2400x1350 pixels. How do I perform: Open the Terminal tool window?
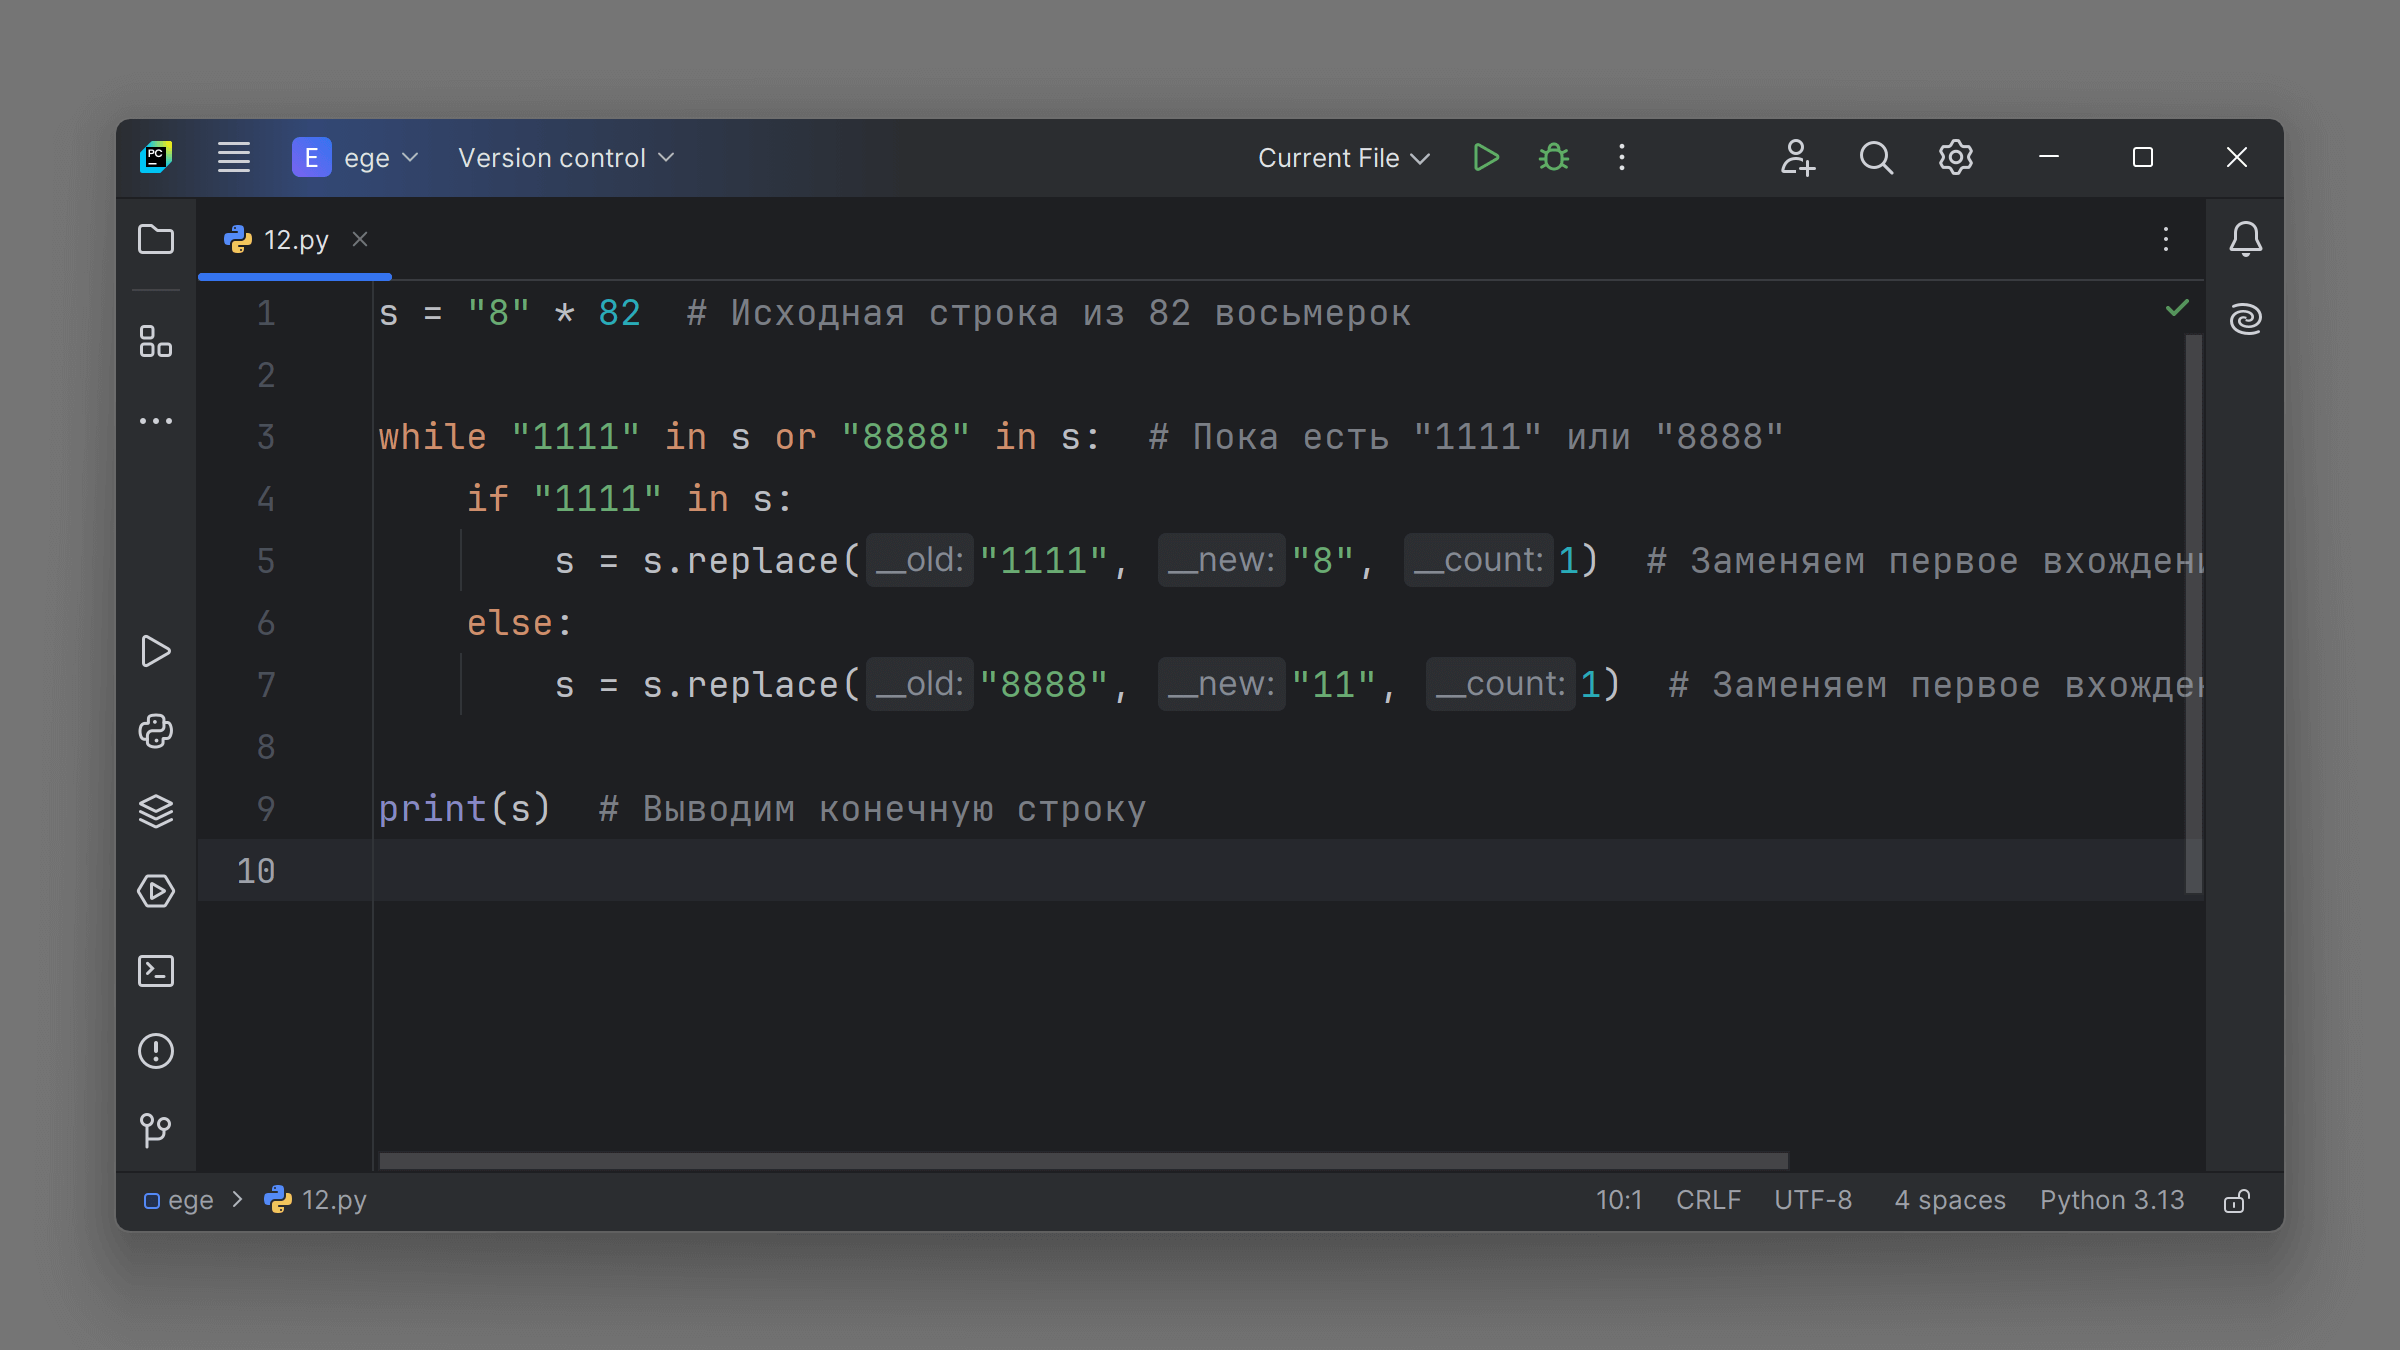pyautogui.click(x=156, y=971)
